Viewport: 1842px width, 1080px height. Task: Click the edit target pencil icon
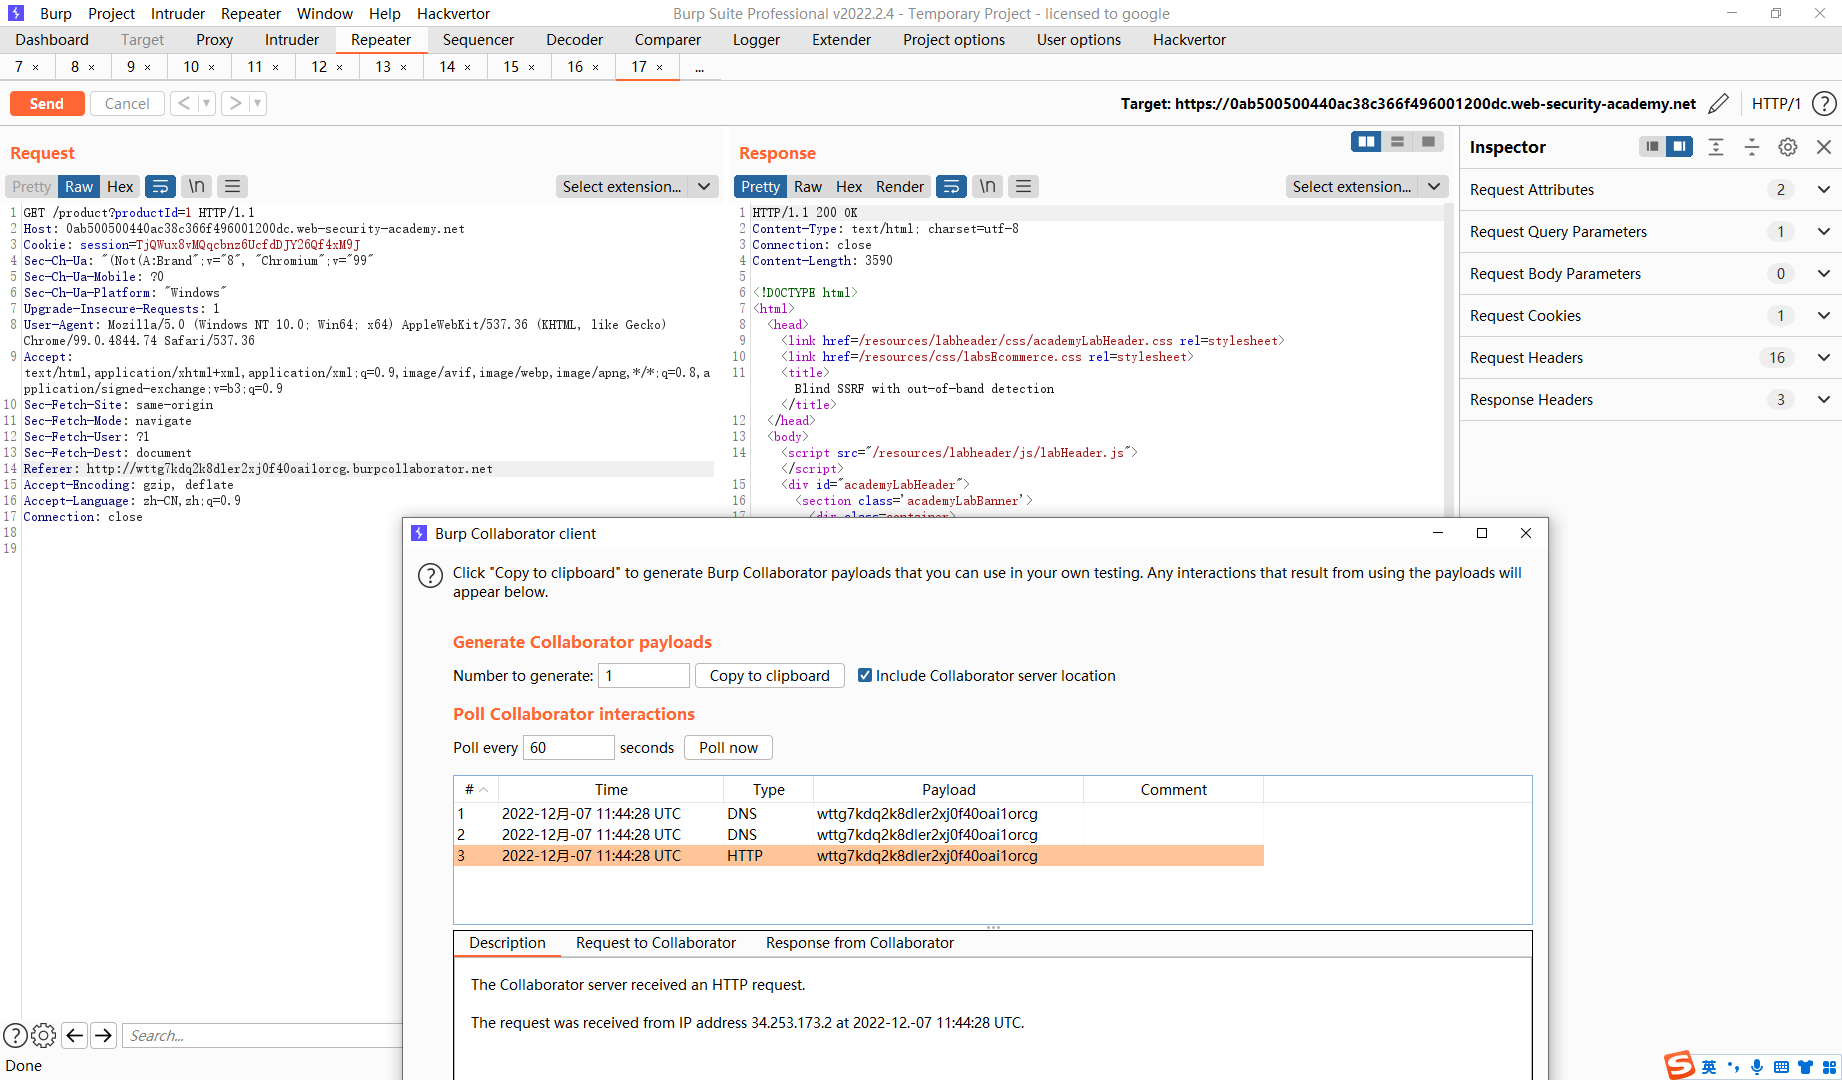[x=1719, y=104]
